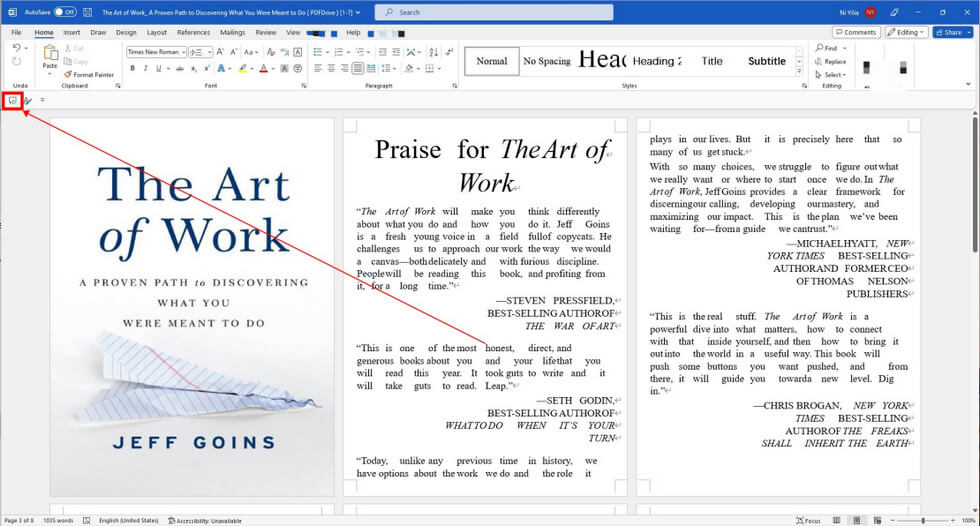Select the No Spacing style

pyautogui.click(x=547, y=61)
